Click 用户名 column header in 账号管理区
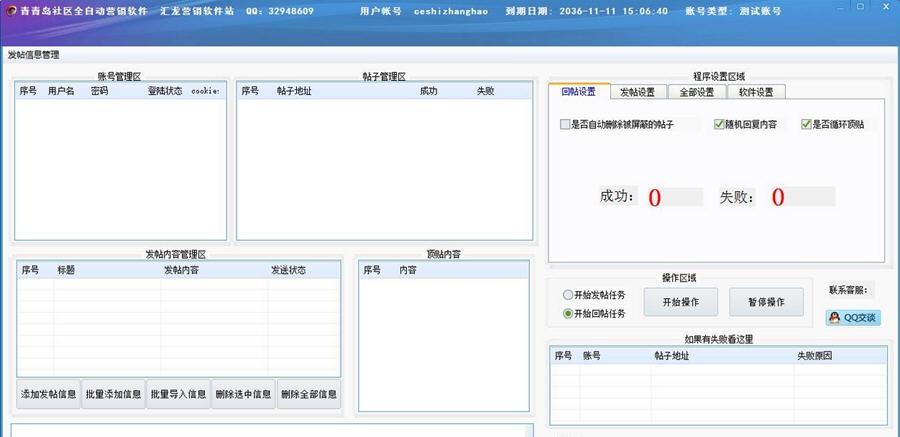This screenshot has height=437, width=900. click(x=61, y=91)
